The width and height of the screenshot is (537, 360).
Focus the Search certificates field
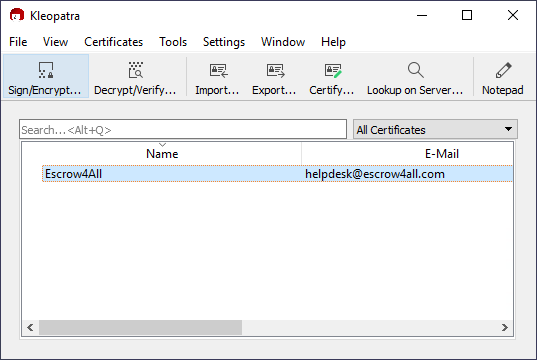[x=183, y=129]
